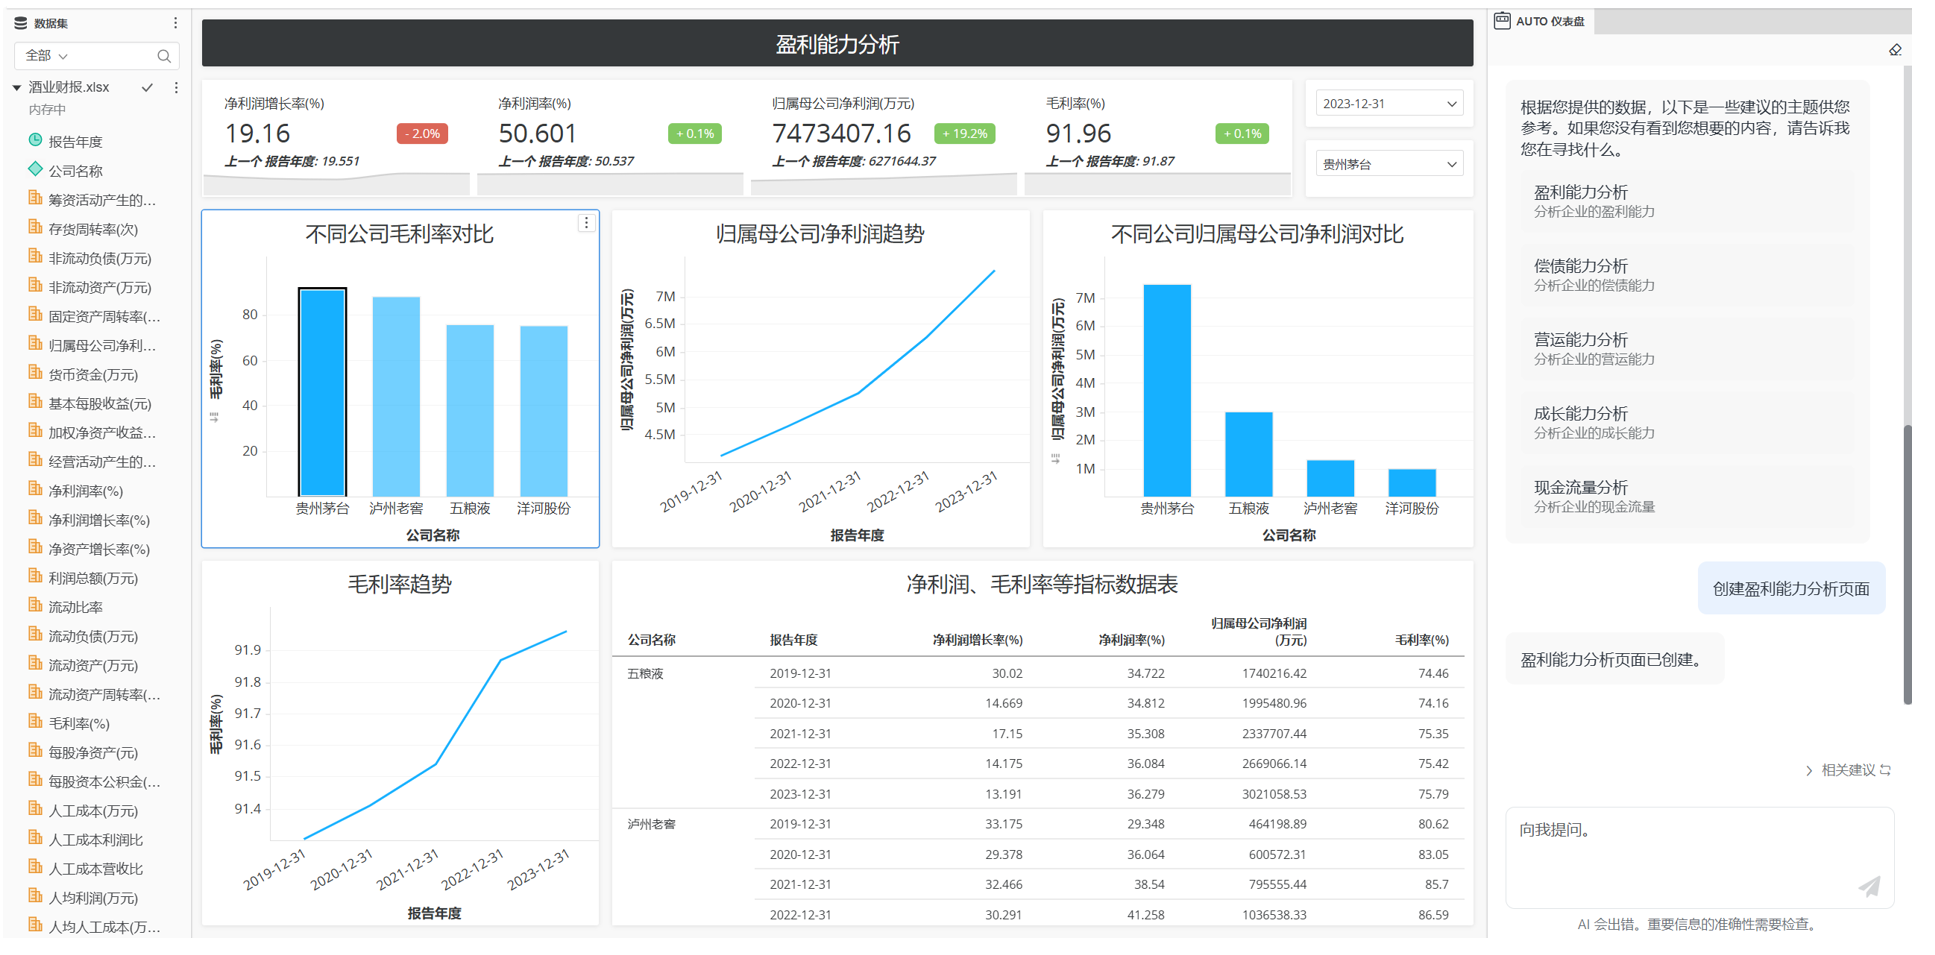Click the 报告年度 table column header

(793, 640)
